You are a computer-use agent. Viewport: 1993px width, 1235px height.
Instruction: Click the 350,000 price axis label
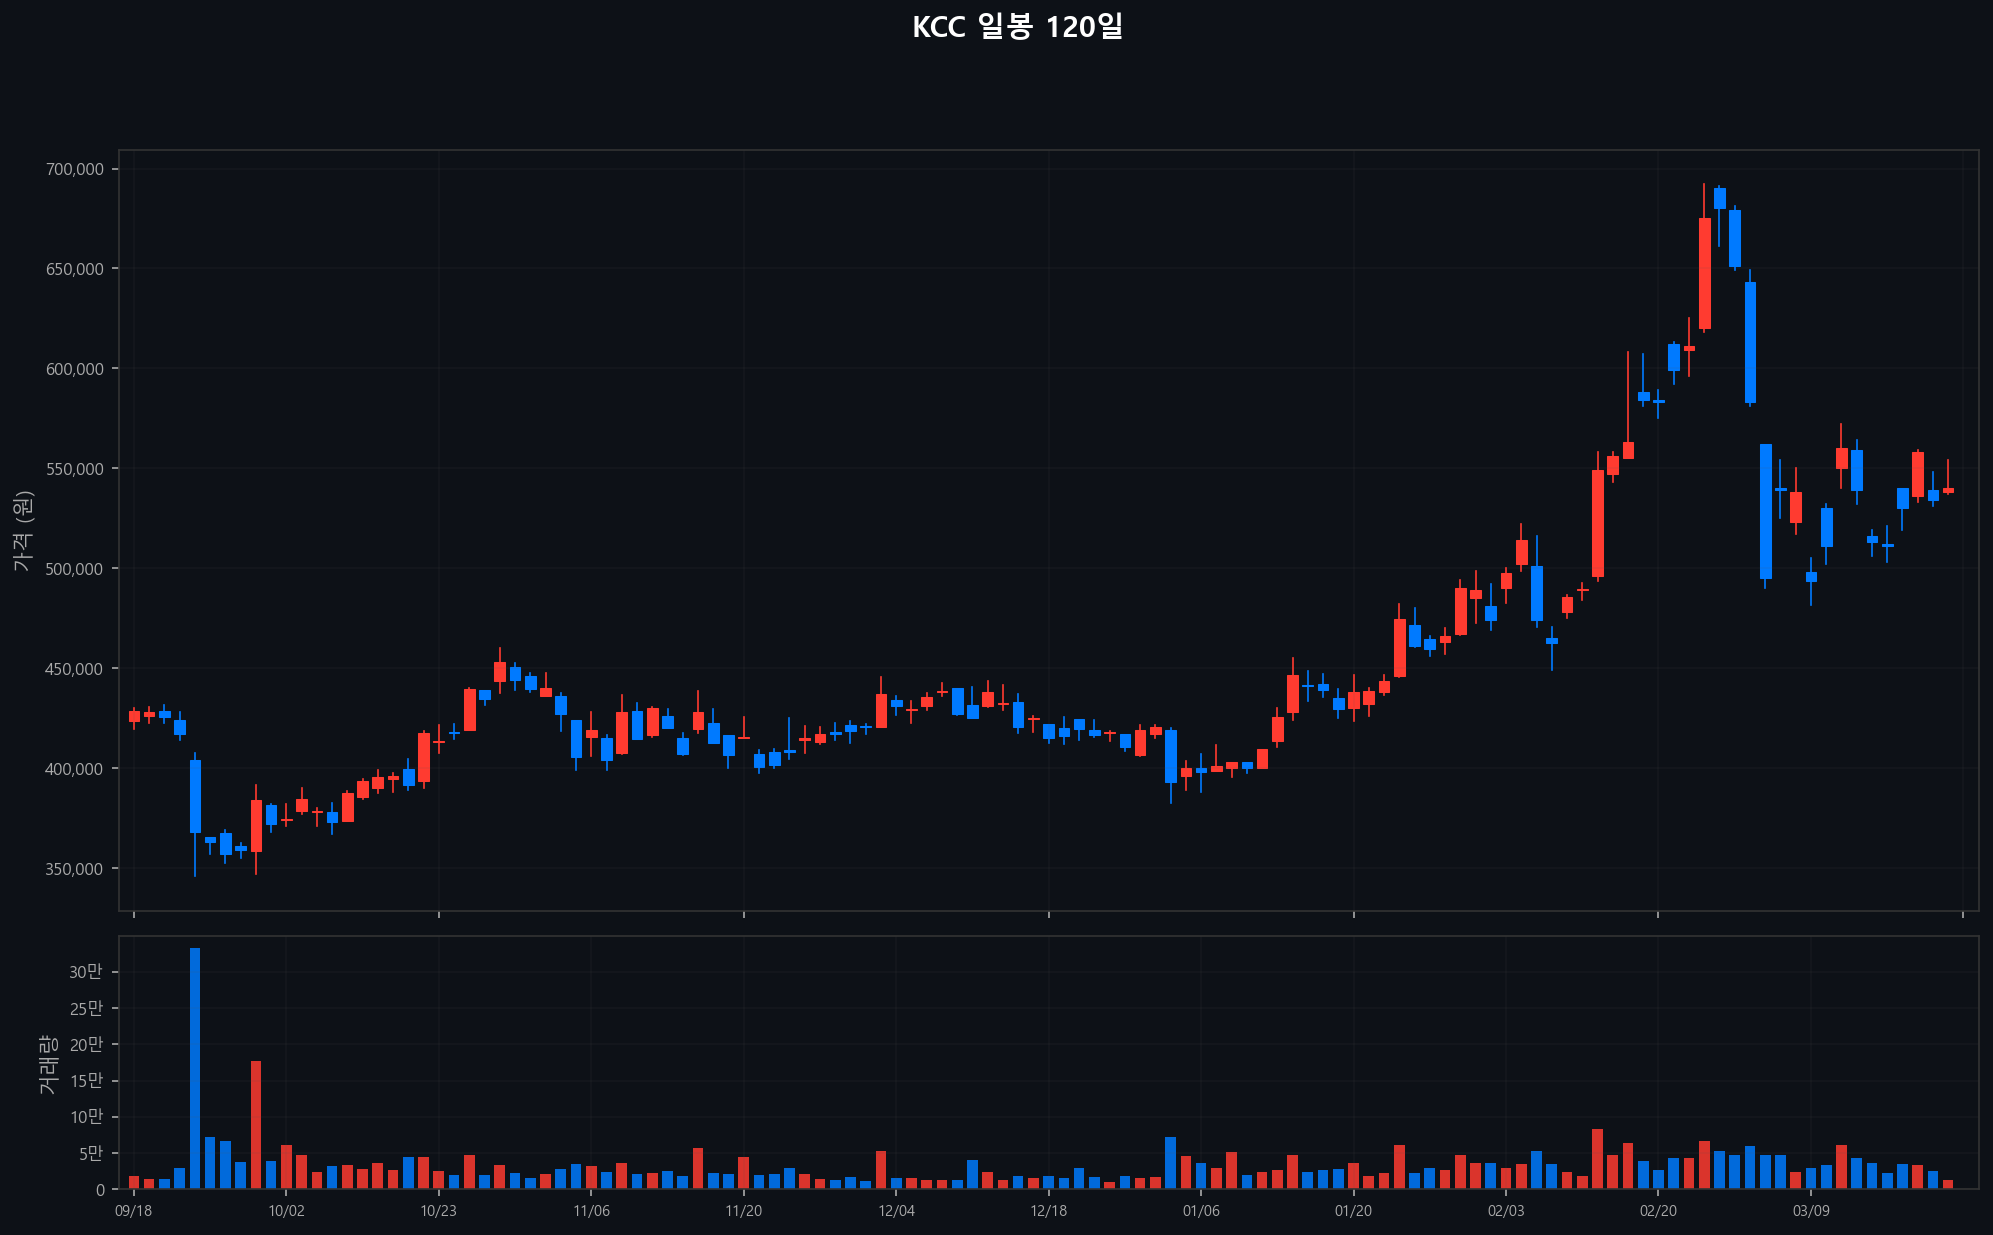pyautogui.click(x=75, y=869)
